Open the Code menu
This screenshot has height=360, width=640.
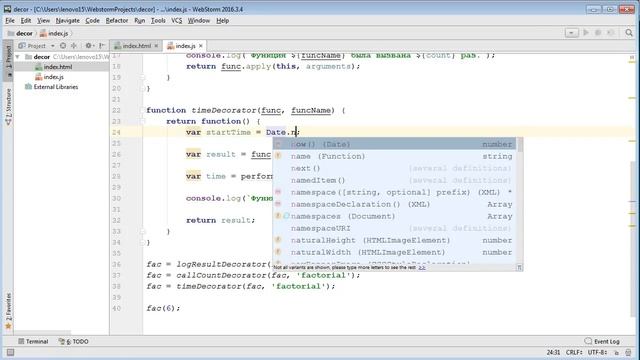click(x=92, y=20)
